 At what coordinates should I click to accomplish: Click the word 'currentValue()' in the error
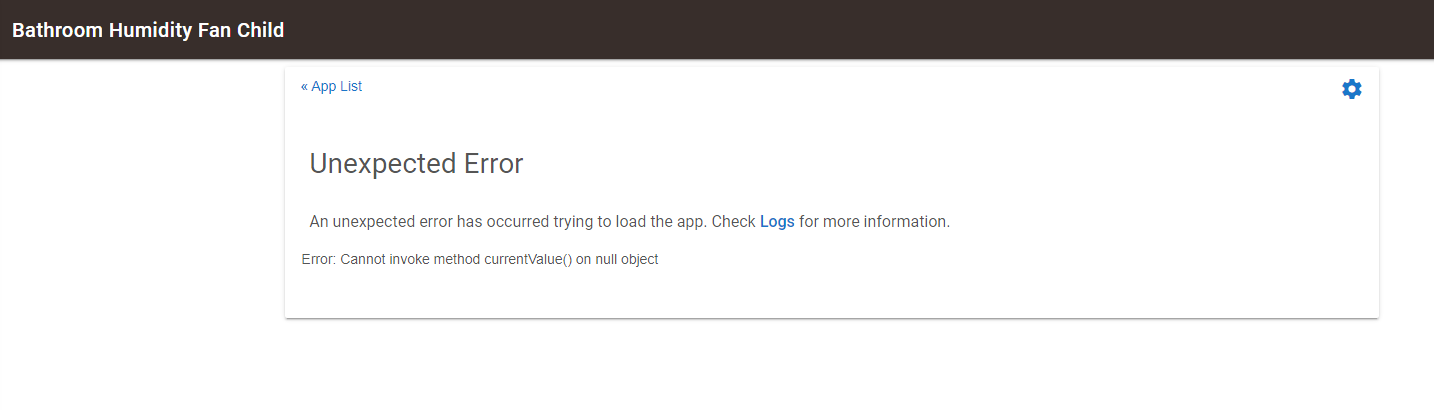(528, 259)
